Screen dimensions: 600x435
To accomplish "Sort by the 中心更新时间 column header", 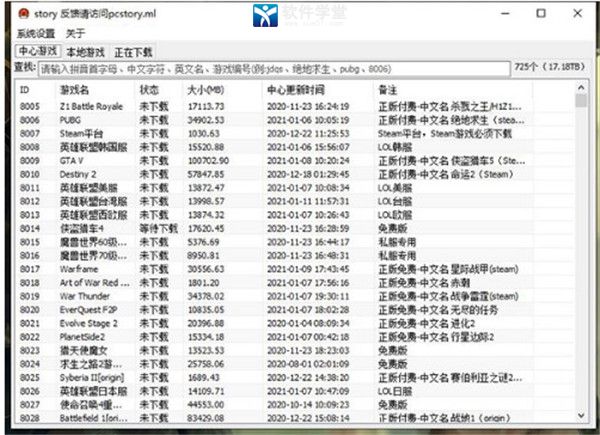I will [296, 90].
